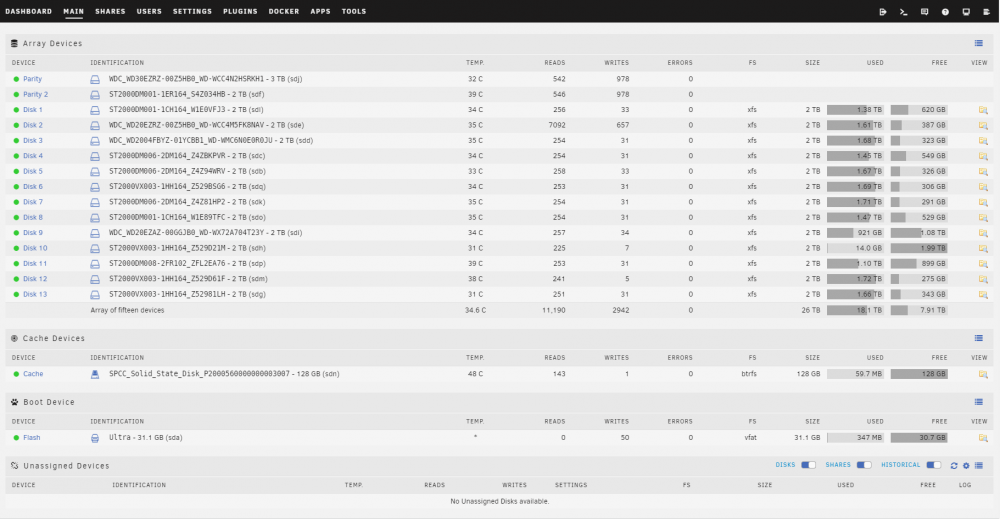Screen dimensions: 1000x519
Task: Open the Disk 6 settings link
Action: [33, 187]
